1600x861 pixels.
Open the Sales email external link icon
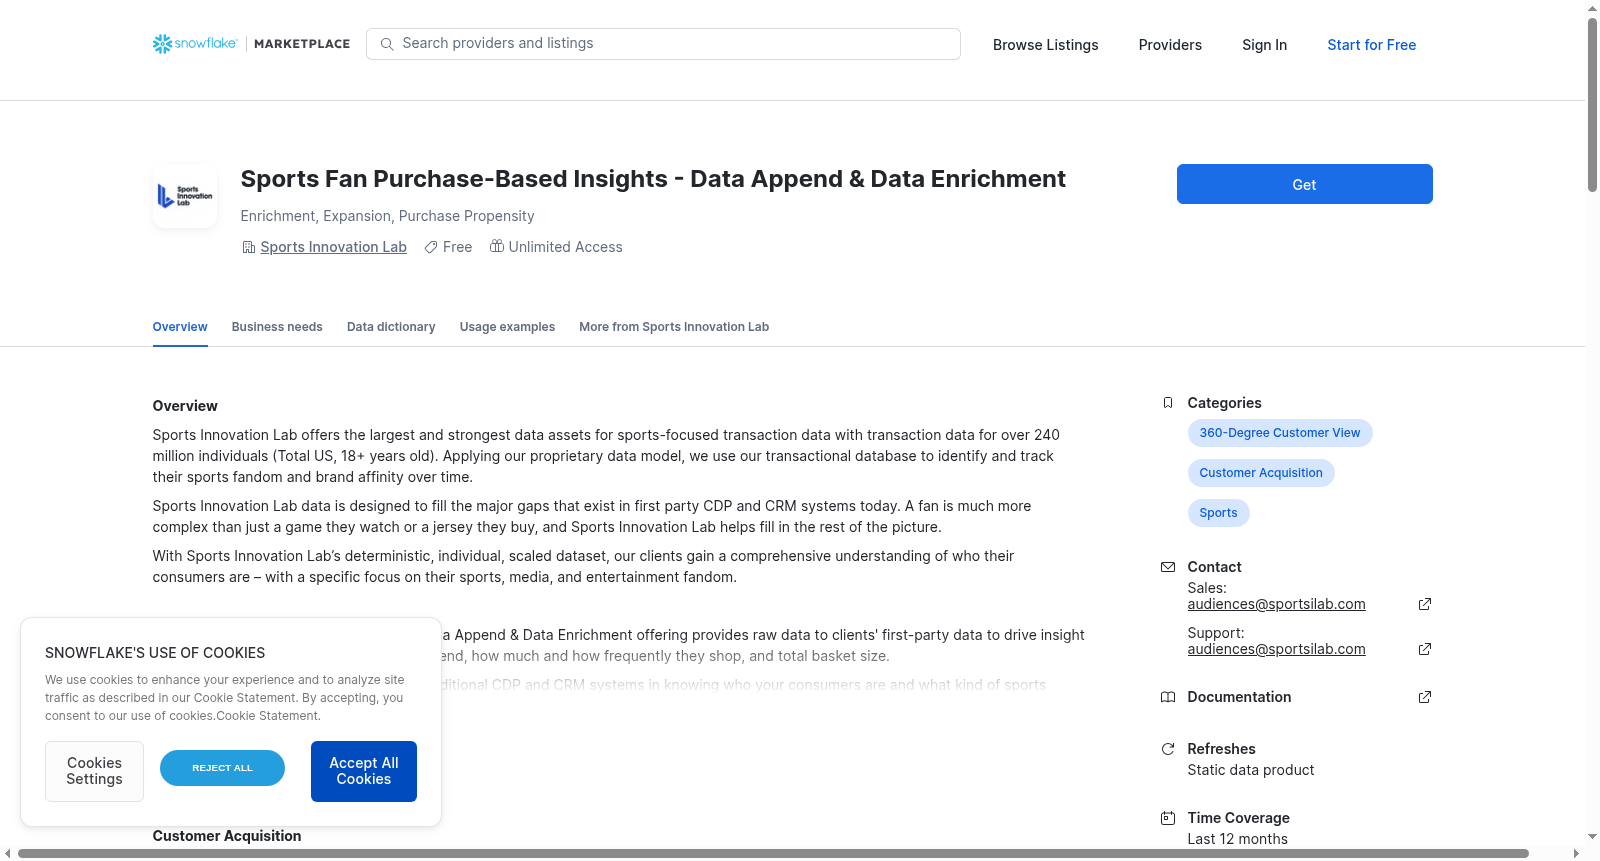1425,604
